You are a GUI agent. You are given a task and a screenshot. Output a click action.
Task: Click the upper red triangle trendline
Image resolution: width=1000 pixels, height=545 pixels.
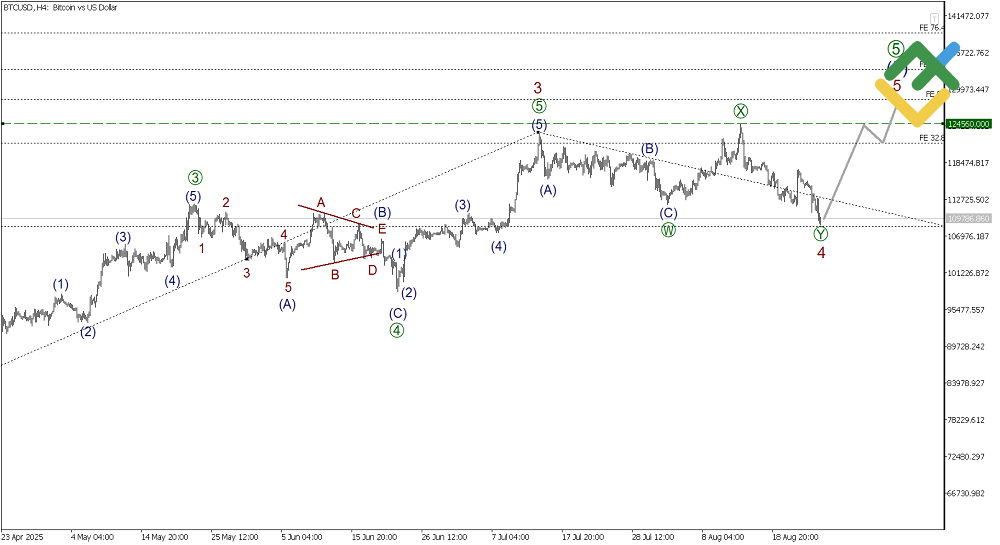[336, 216]
